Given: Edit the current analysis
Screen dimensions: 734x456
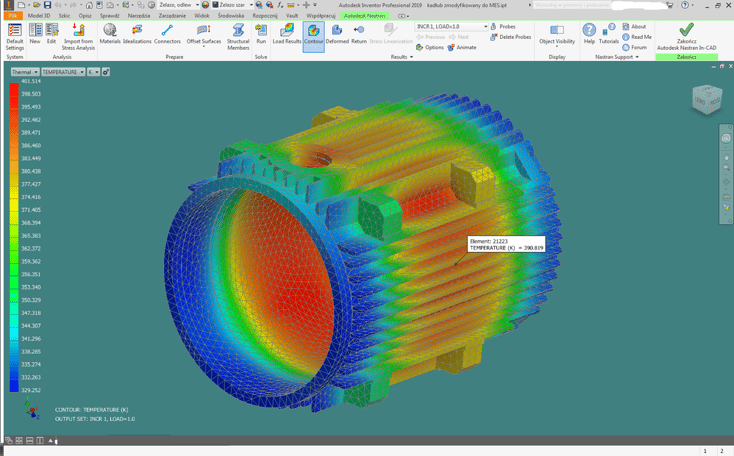Looking at the screenshot, I should tap(51, 34).
